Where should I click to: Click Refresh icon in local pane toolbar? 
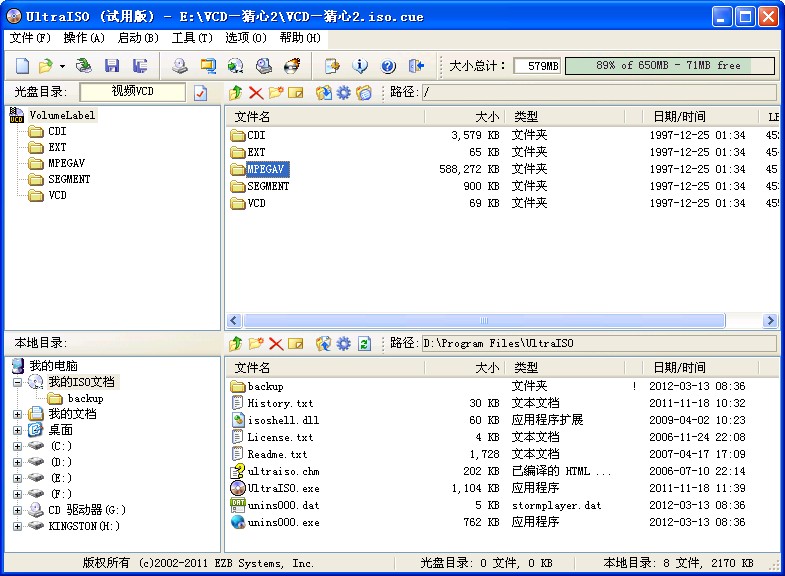point(364,344)
